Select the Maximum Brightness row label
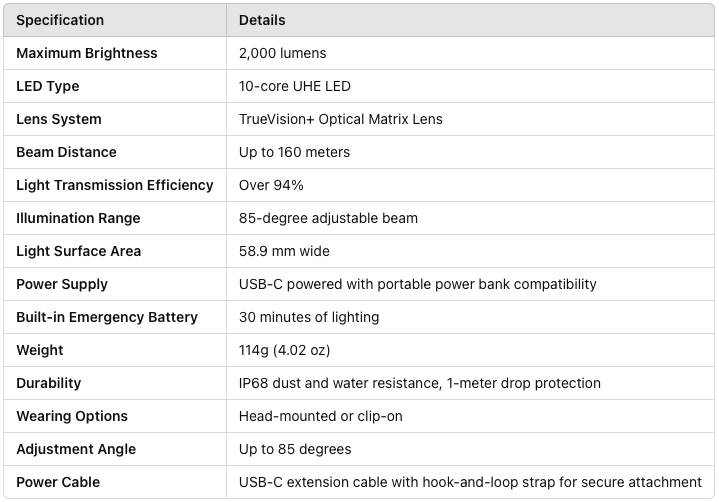 tap(87, 53)
